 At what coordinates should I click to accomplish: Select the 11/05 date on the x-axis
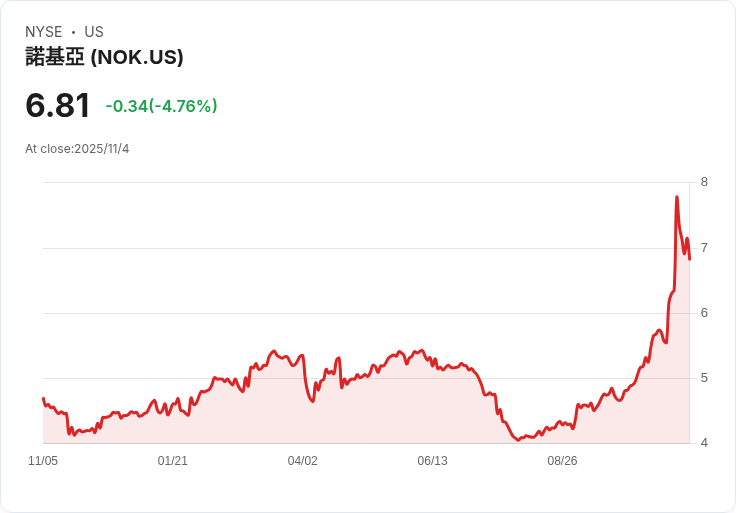click(x=43, y=461)
